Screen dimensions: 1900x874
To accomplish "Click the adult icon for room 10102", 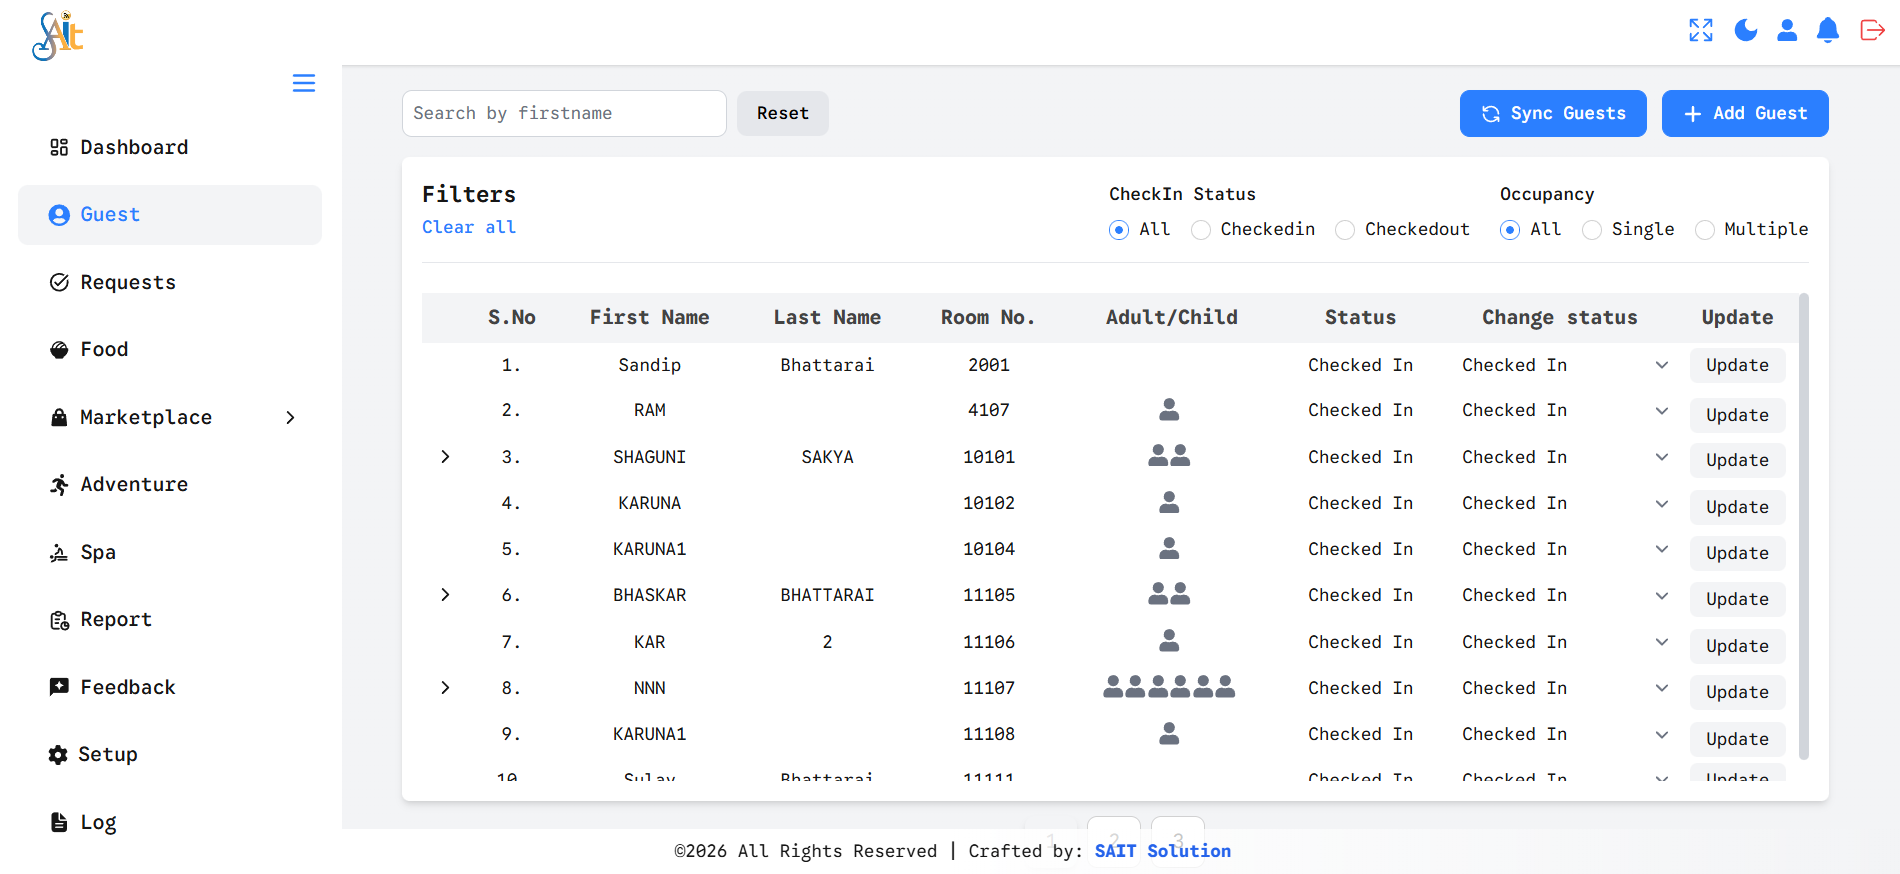I will pyautogui.click(x=1169, y=502).
